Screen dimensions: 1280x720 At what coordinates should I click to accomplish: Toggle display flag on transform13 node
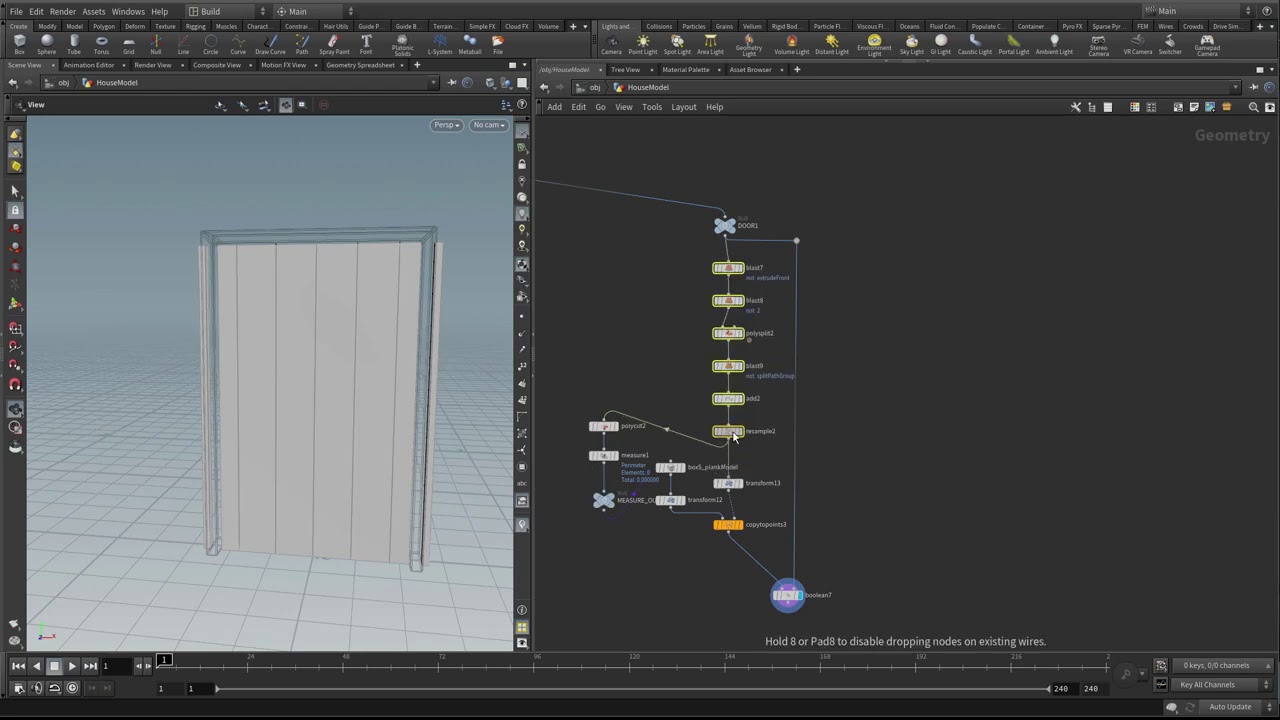[x=739, y=484]
